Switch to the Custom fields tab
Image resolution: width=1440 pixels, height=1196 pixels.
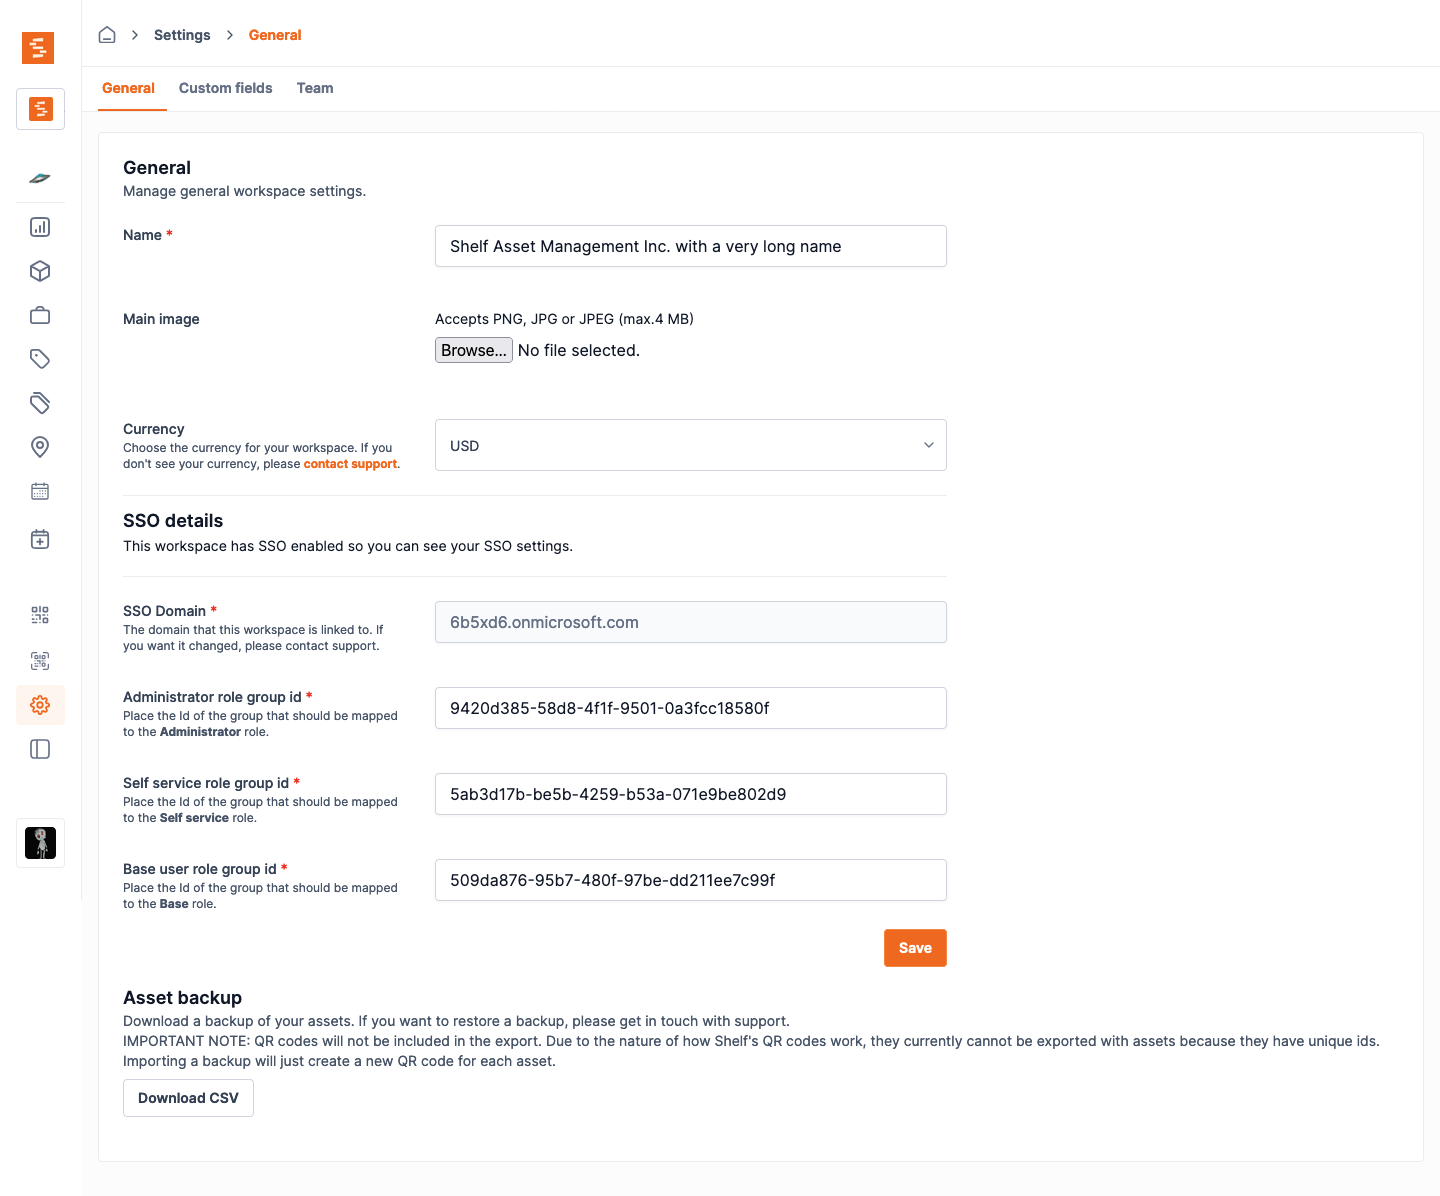pyautogui.click(x=225, y=88)
